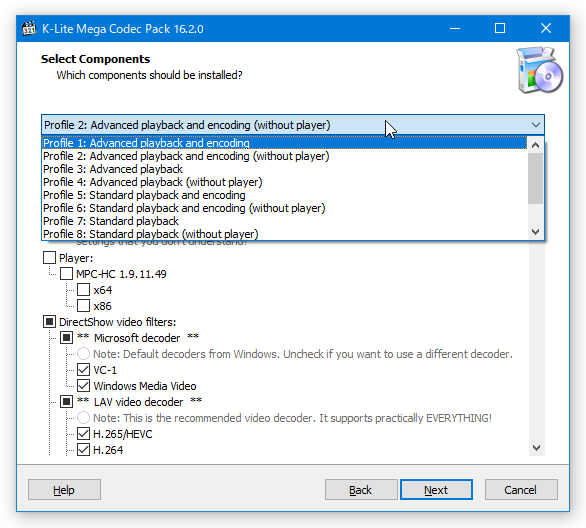Toggle the LAV video decoder group checkbox
Screen dimensions: 586x528
click(67, 402)
